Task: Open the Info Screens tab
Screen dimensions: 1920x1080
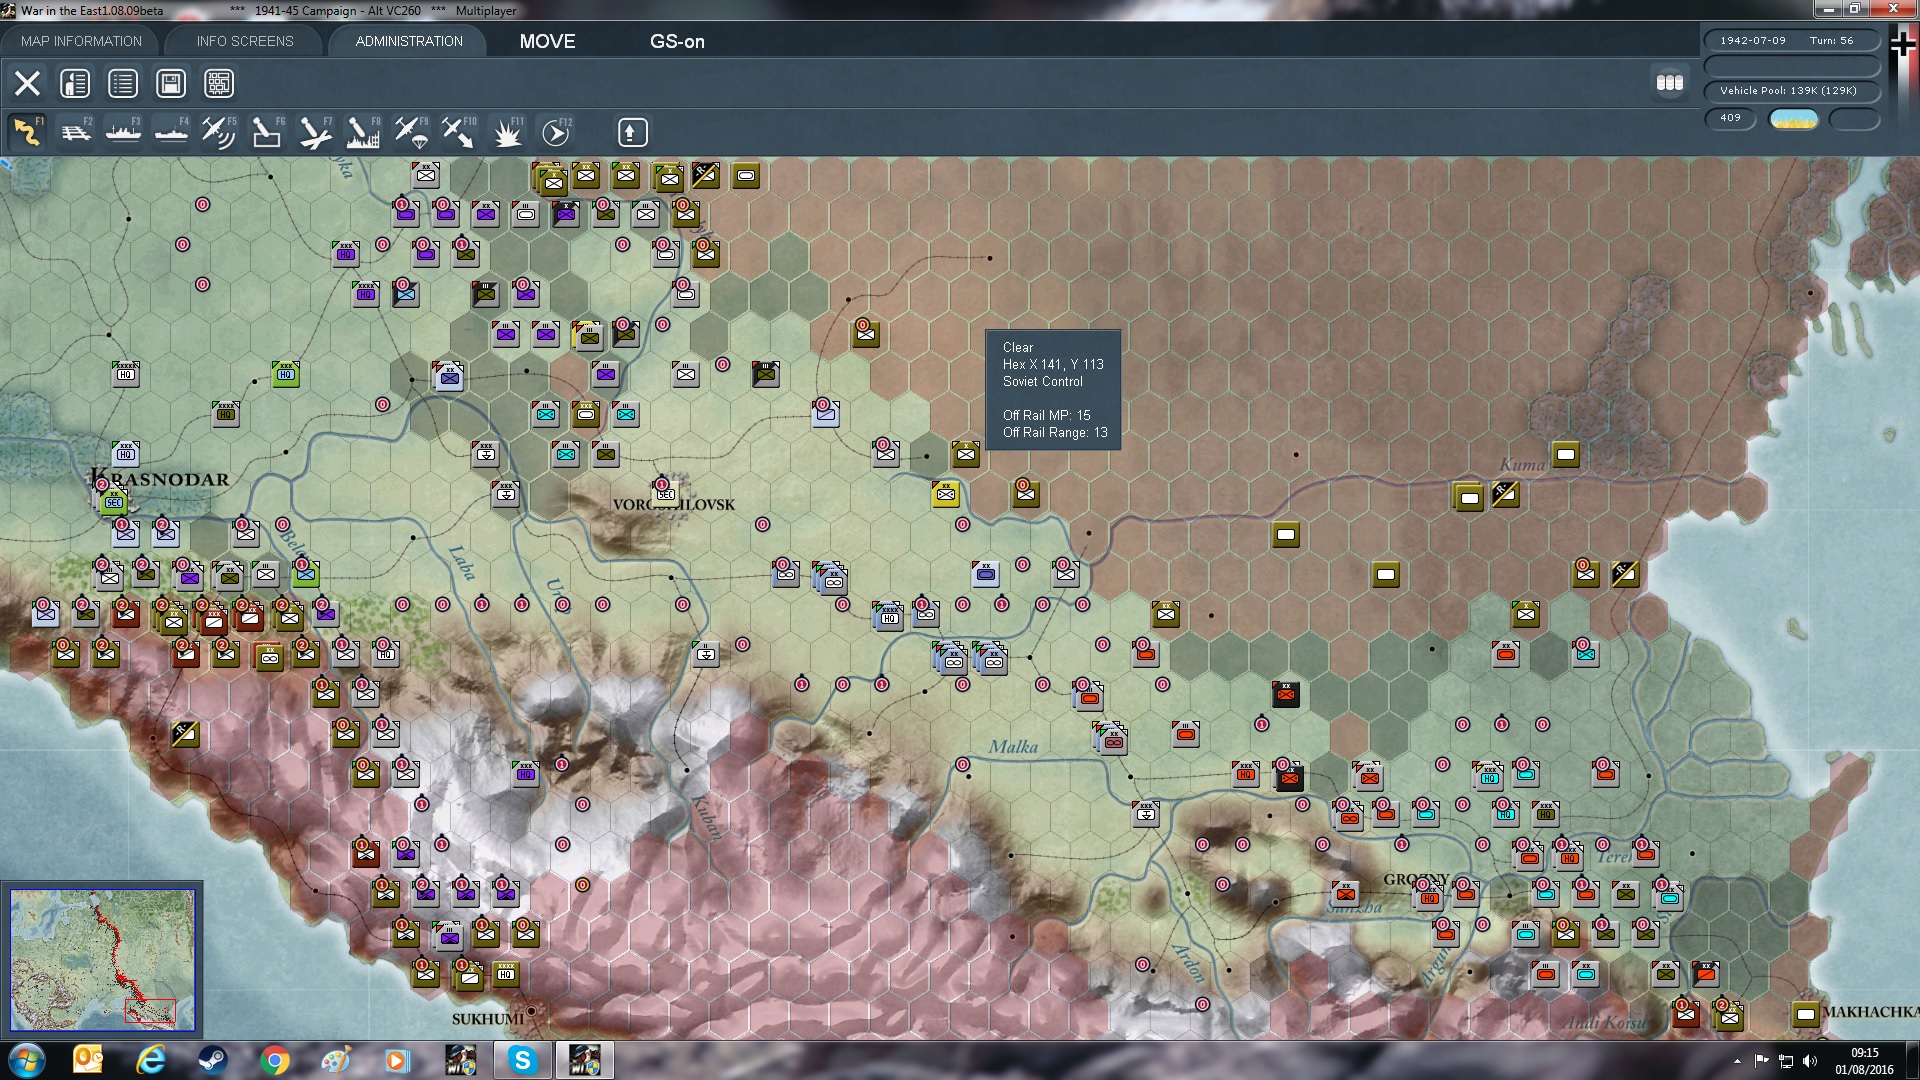Action: point(245,41)
